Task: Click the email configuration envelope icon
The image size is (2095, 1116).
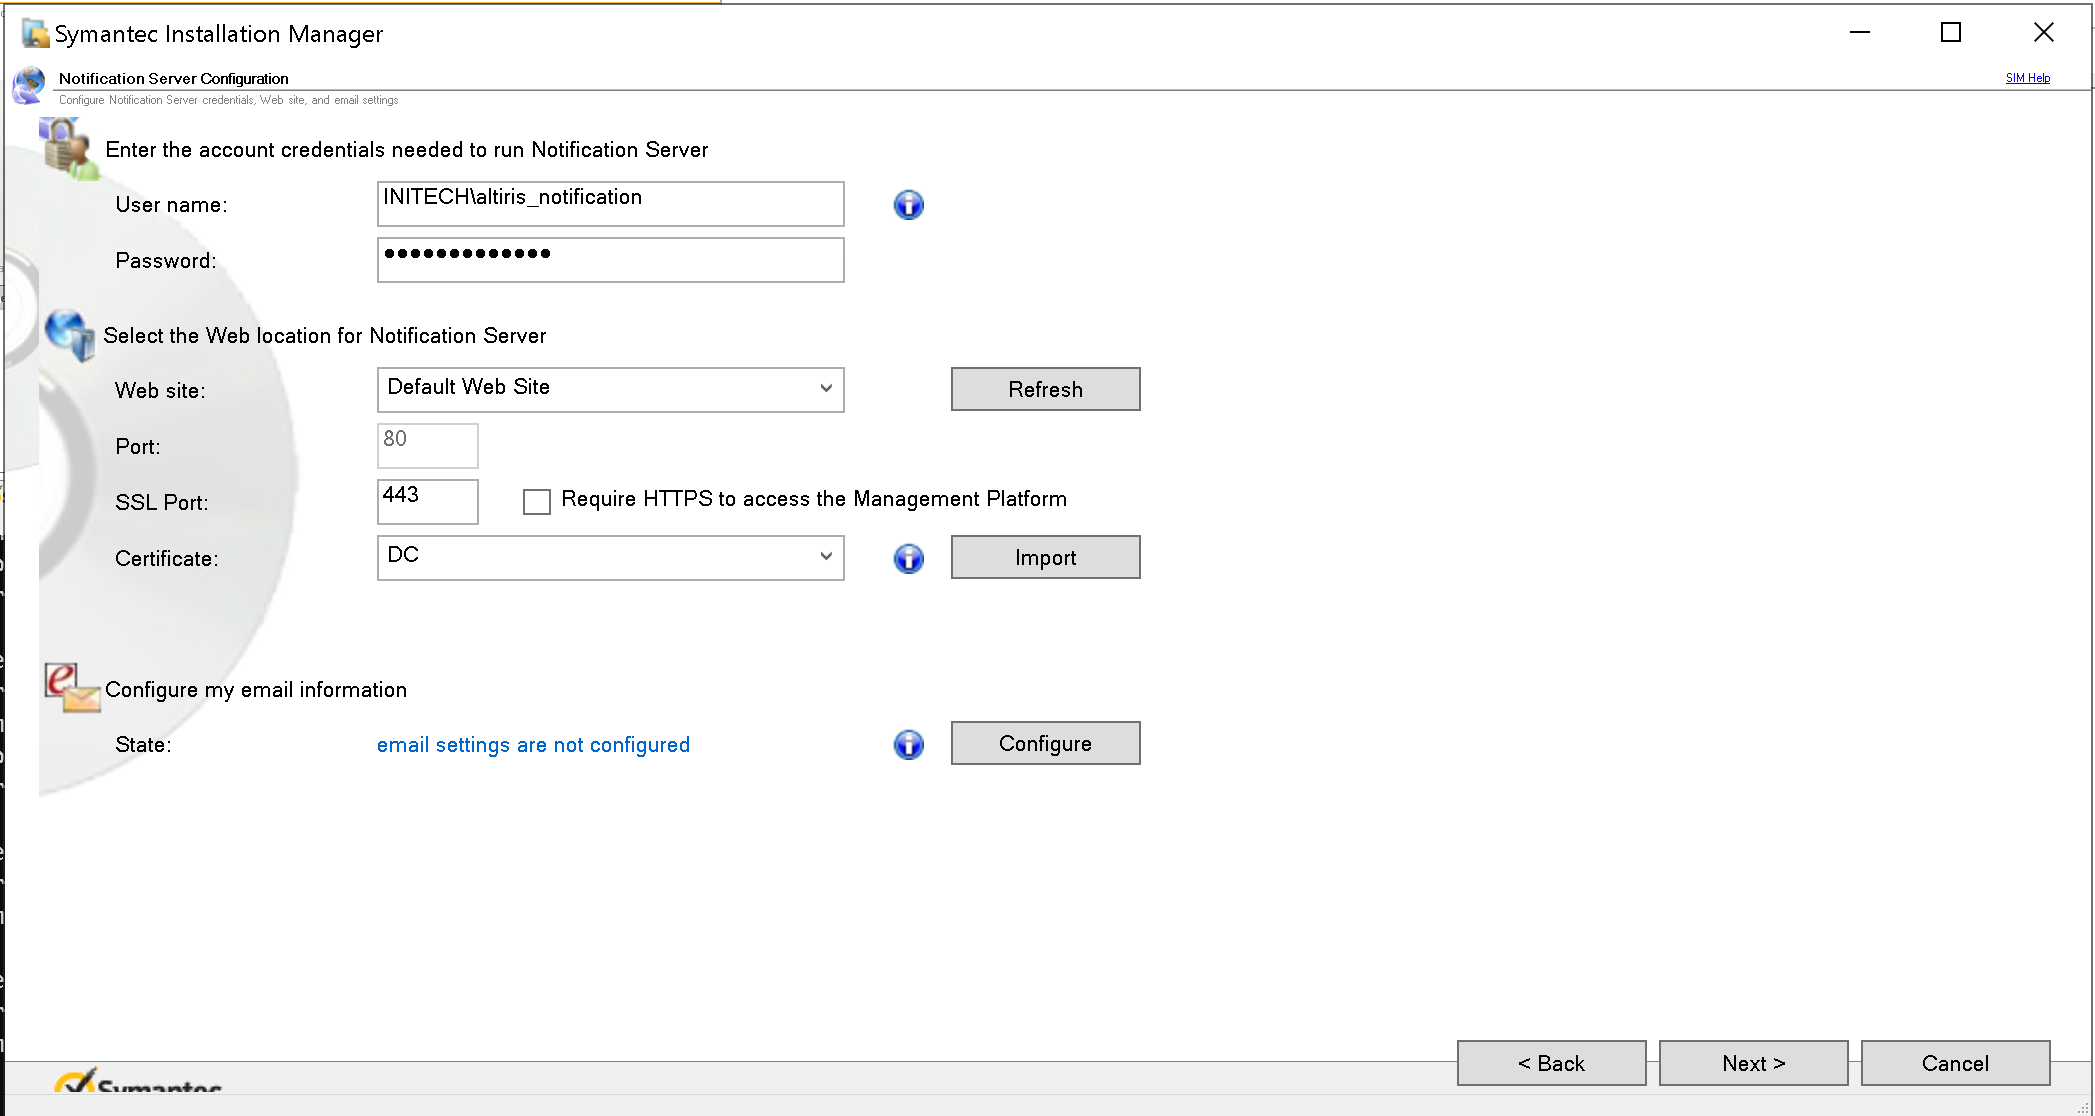Action: (72, 688)
